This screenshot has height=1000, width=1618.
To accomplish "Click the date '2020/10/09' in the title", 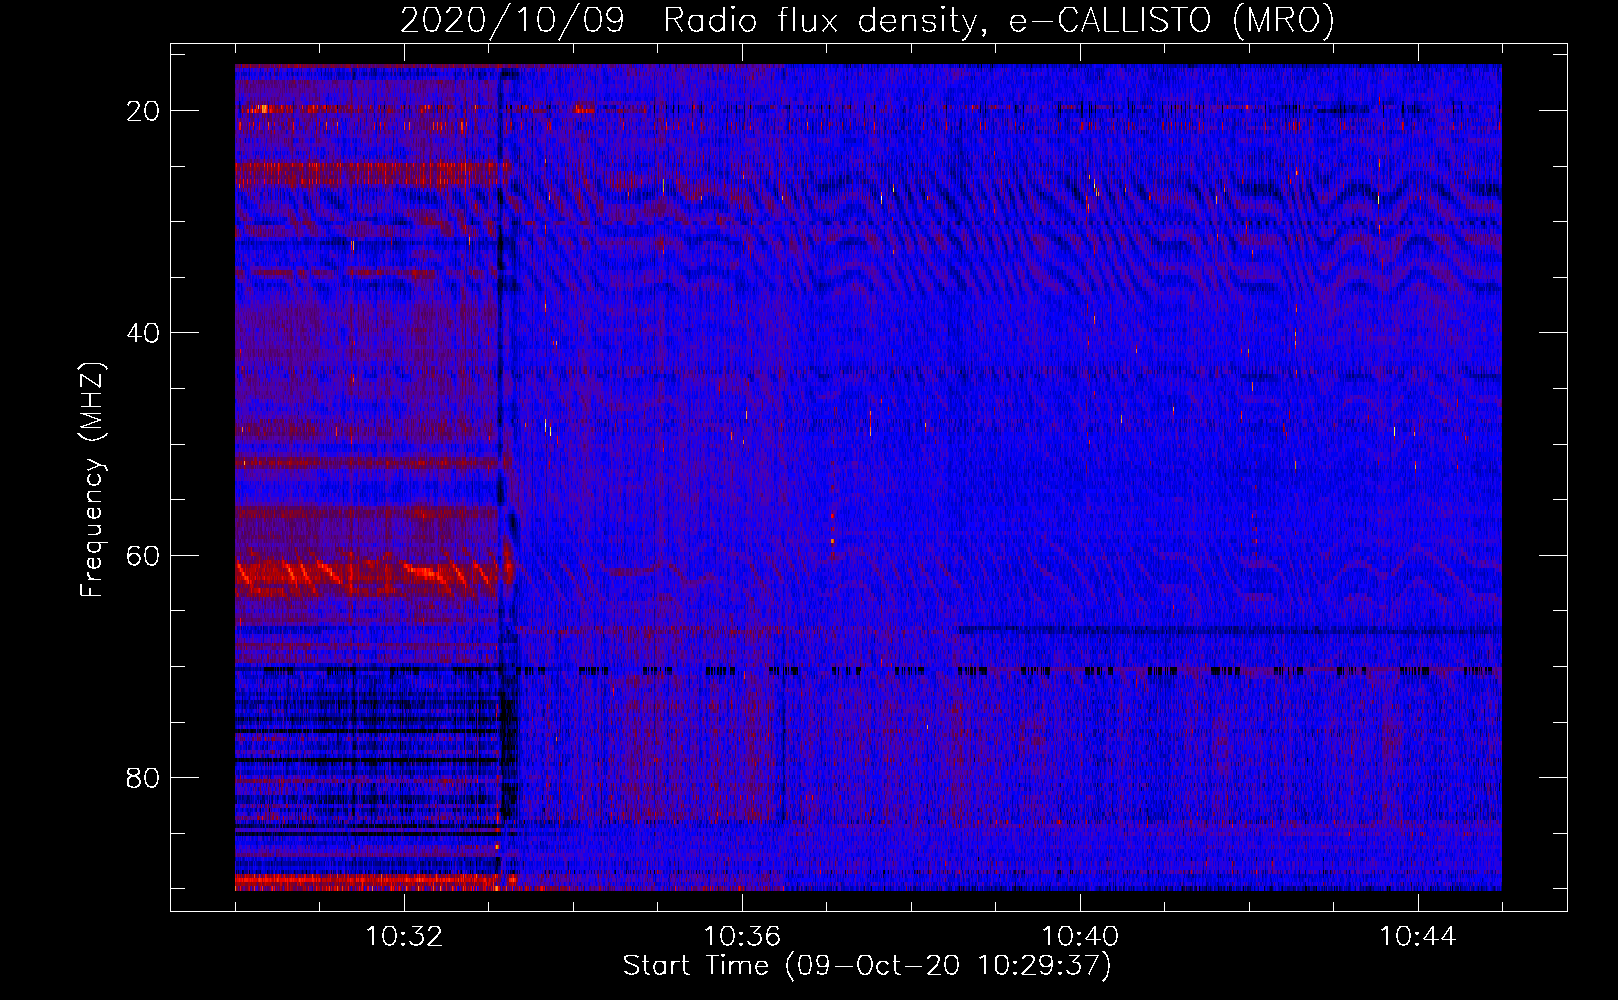I will [512, 20].
